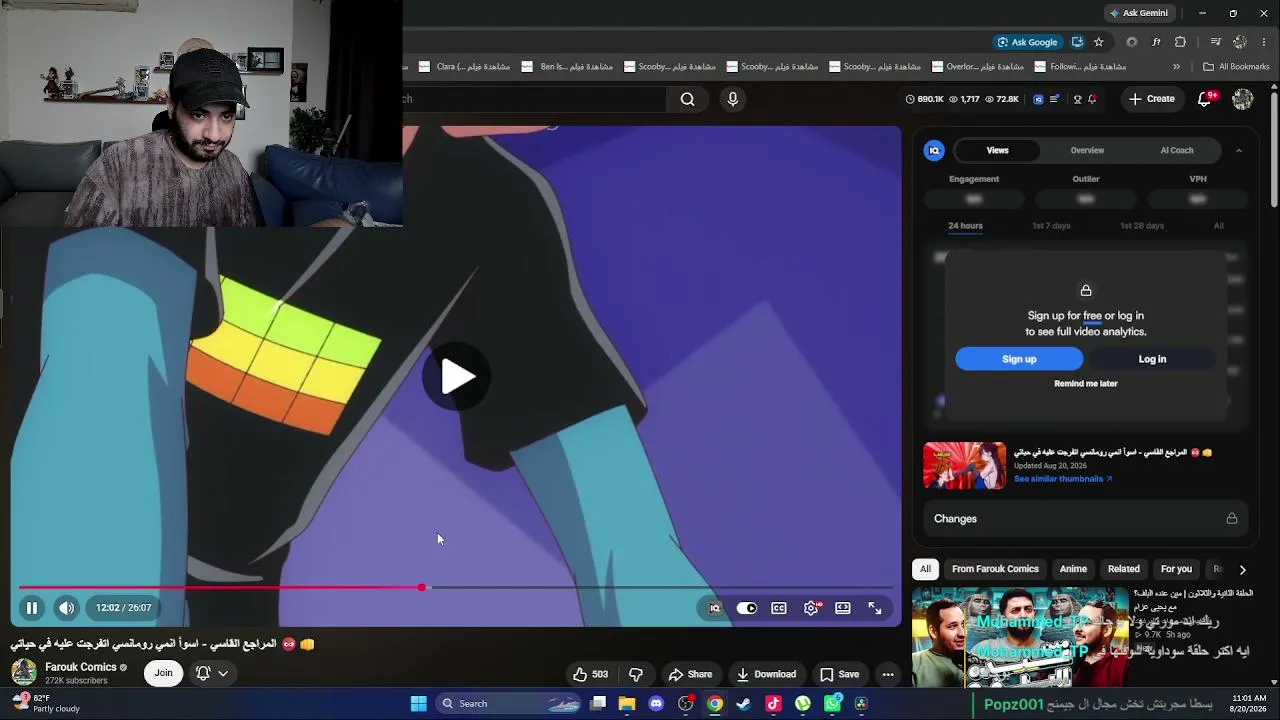Open YouTube notifications bell
The width and height of the screenshot is (1280, 720).
coord(1205,99)
